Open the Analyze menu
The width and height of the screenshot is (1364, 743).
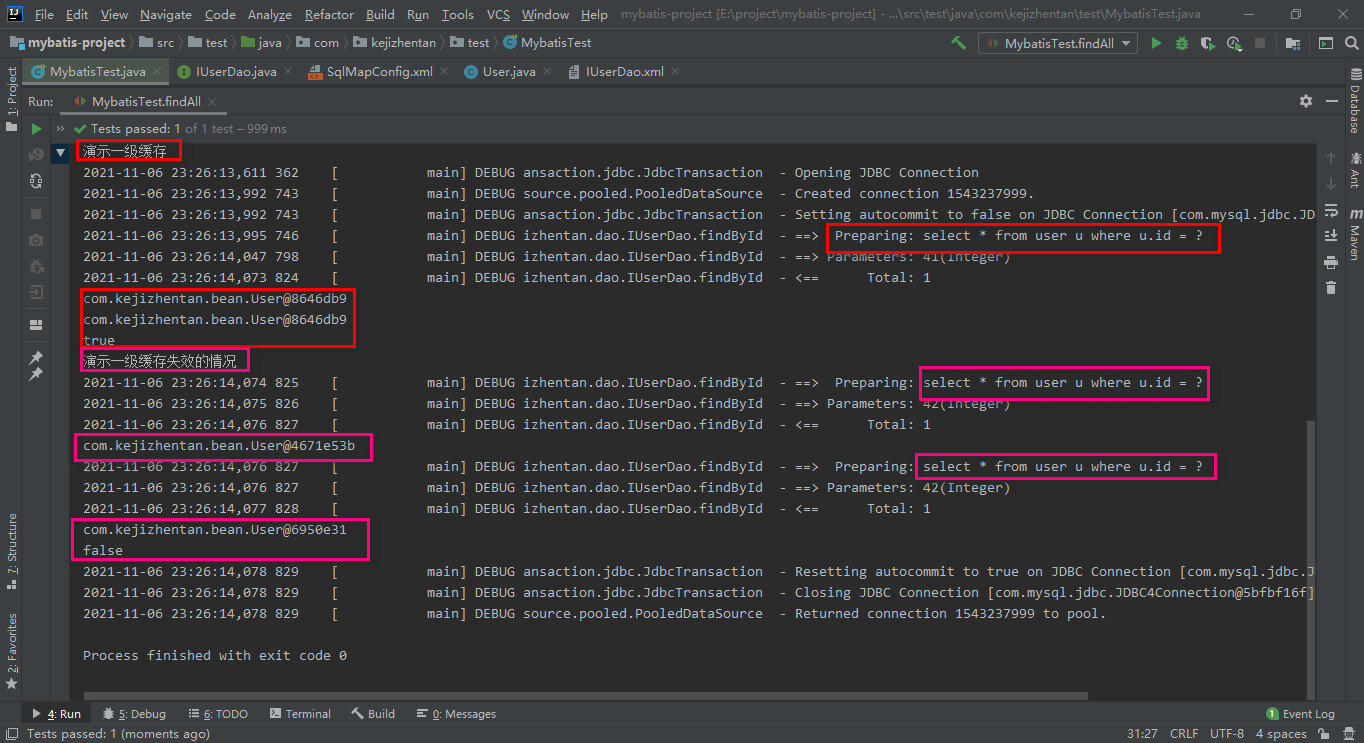tap(270, 15)
